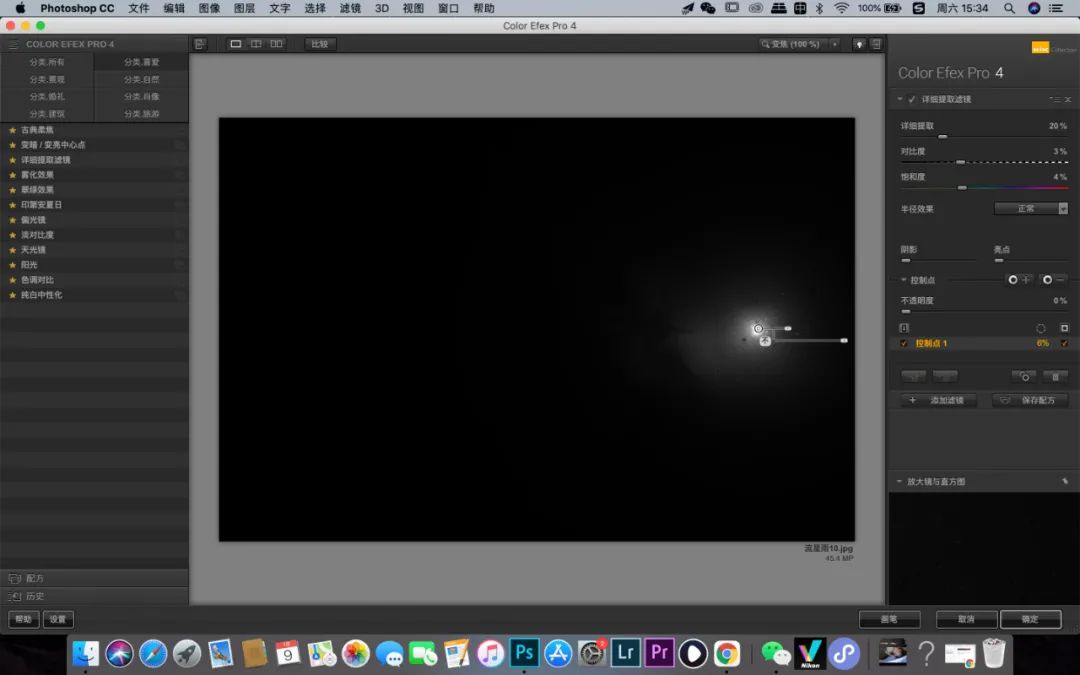Click the 帮助 help button
Viewport: 1080px width, 675px height.
click(x=23, y=619)
